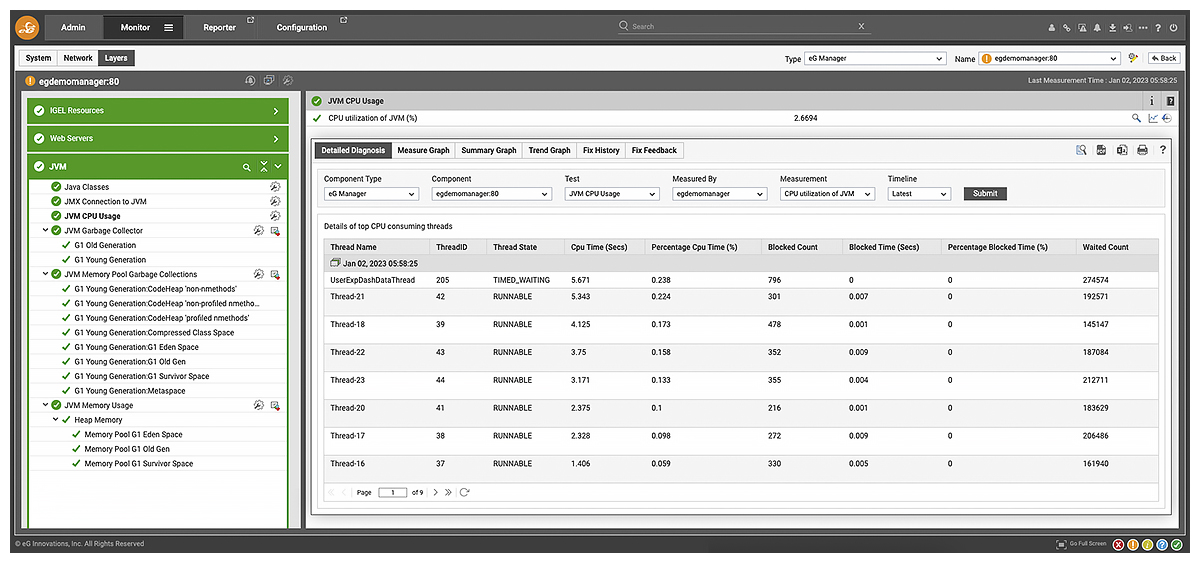1200x563 pixels.
Task: Open the Component Type dropdown
Action: tap(371, 194)
